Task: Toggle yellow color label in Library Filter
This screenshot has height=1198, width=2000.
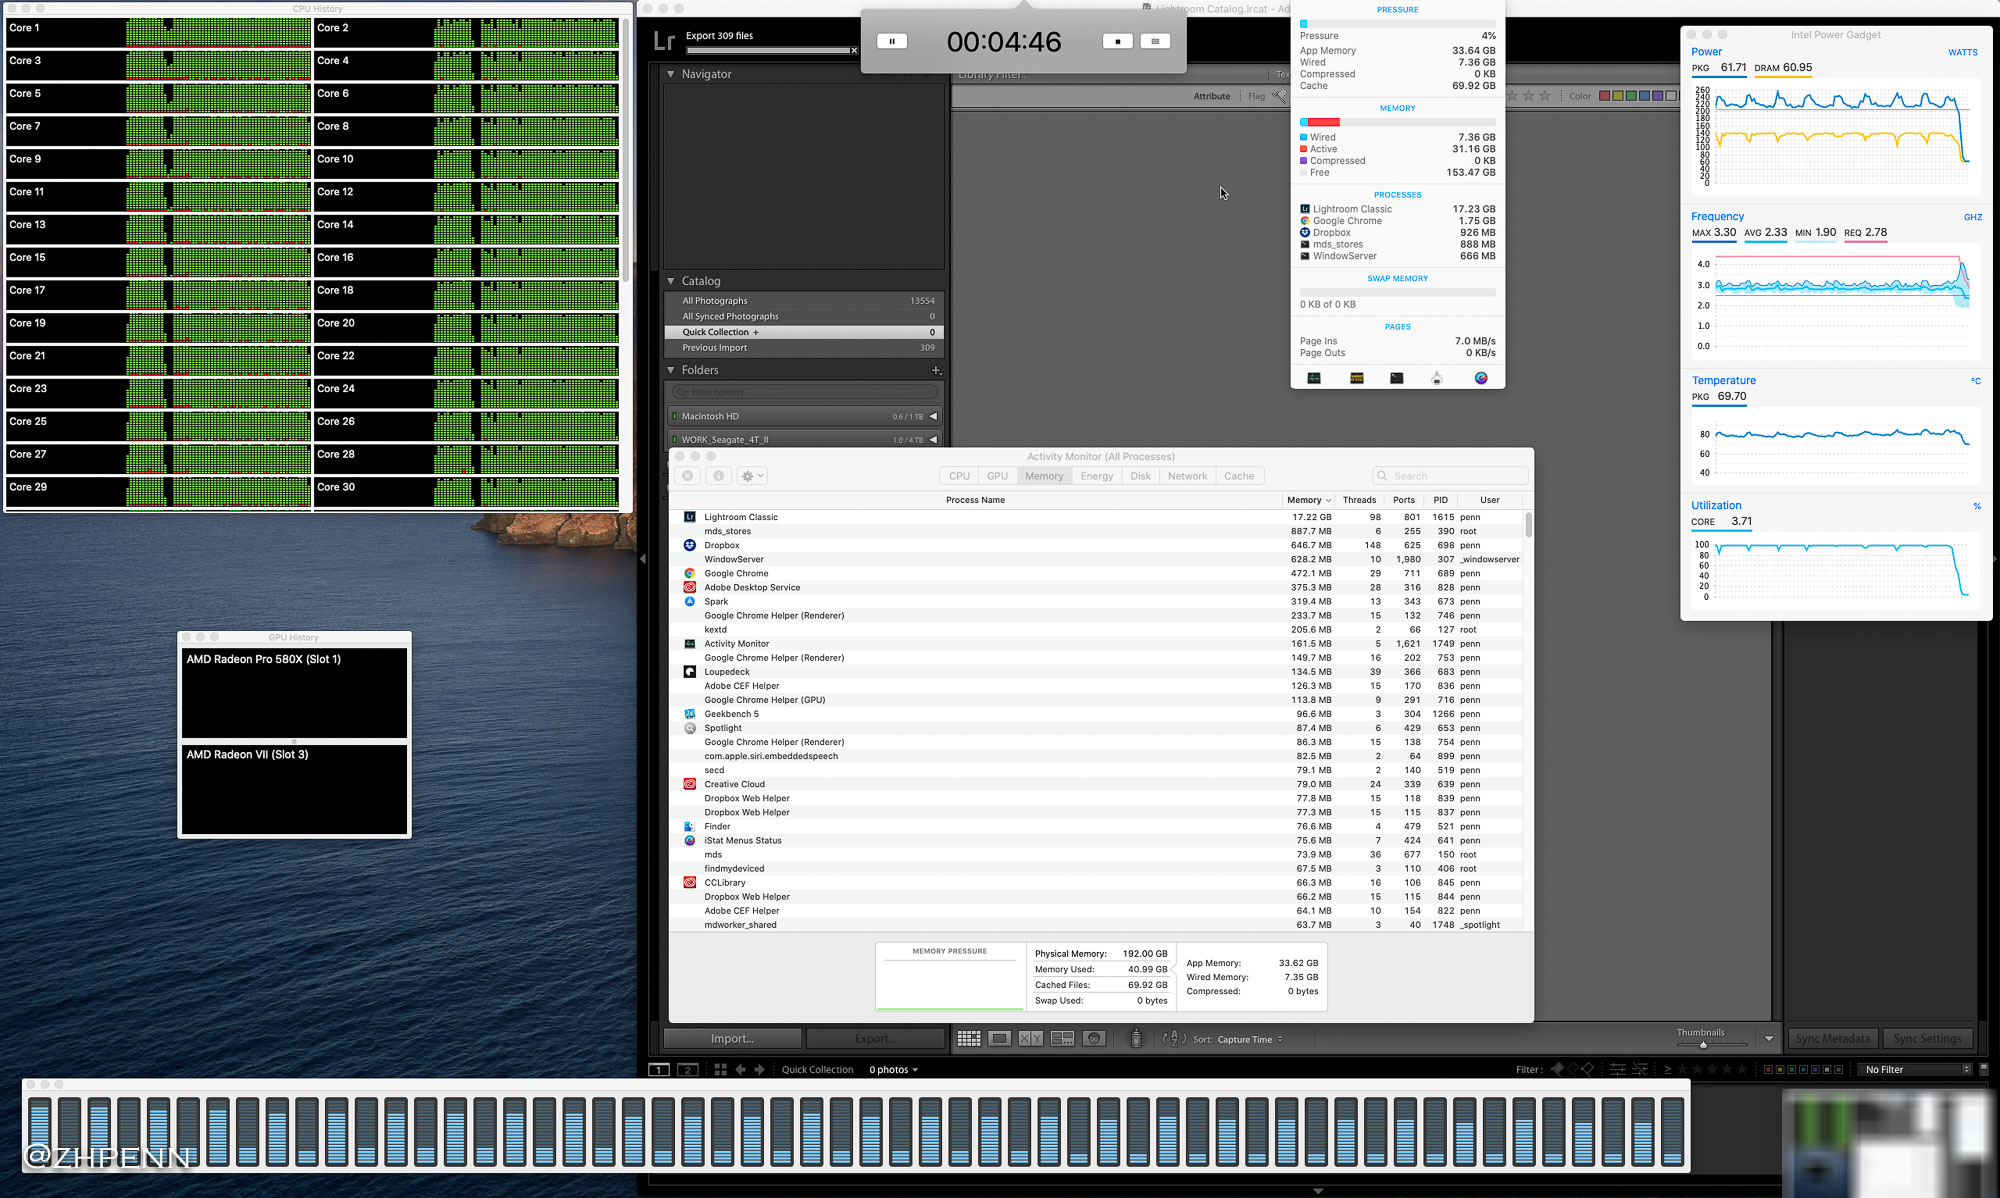Action: pos(1618,96)
